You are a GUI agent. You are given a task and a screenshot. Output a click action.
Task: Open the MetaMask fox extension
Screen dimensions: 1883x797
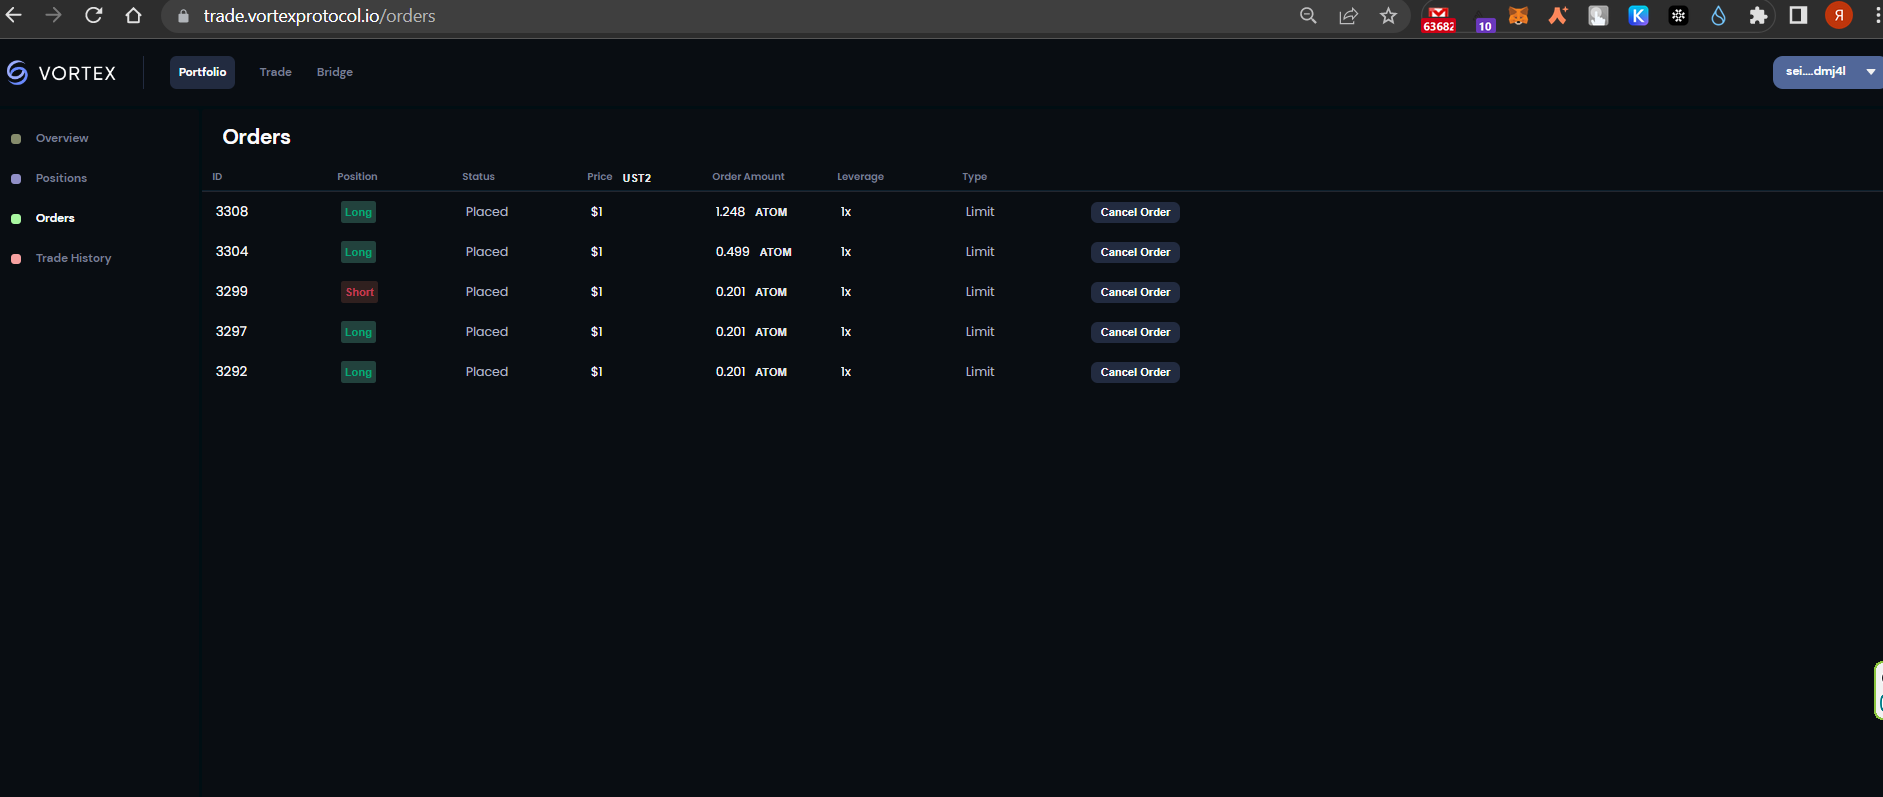(x=1518, y=16)
